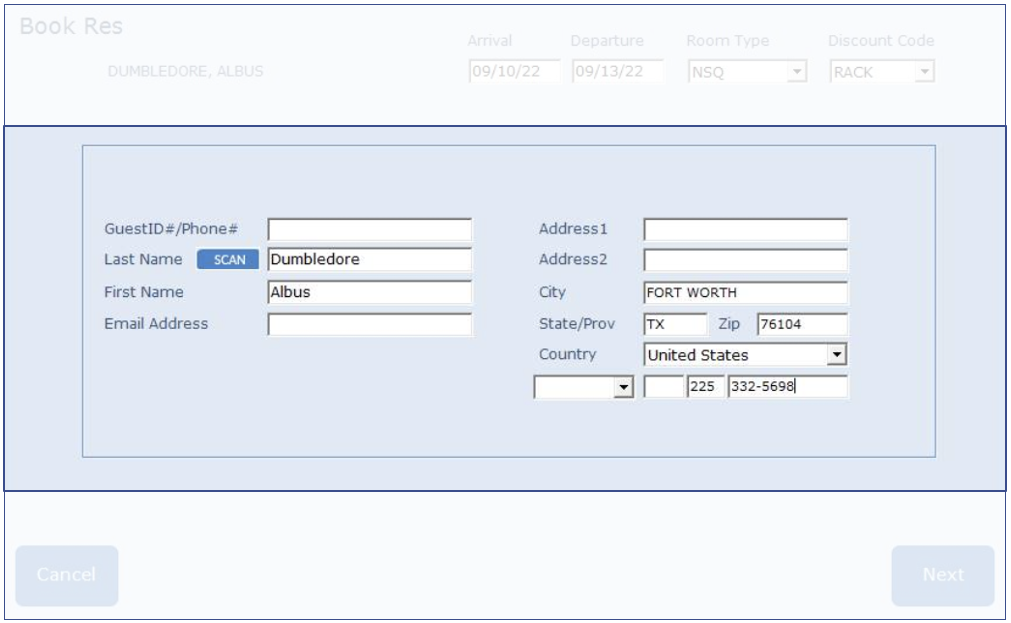Click the State/Prov field showing TX
This screenshot has height=623, width=1011.
click(x=674, y=325)
